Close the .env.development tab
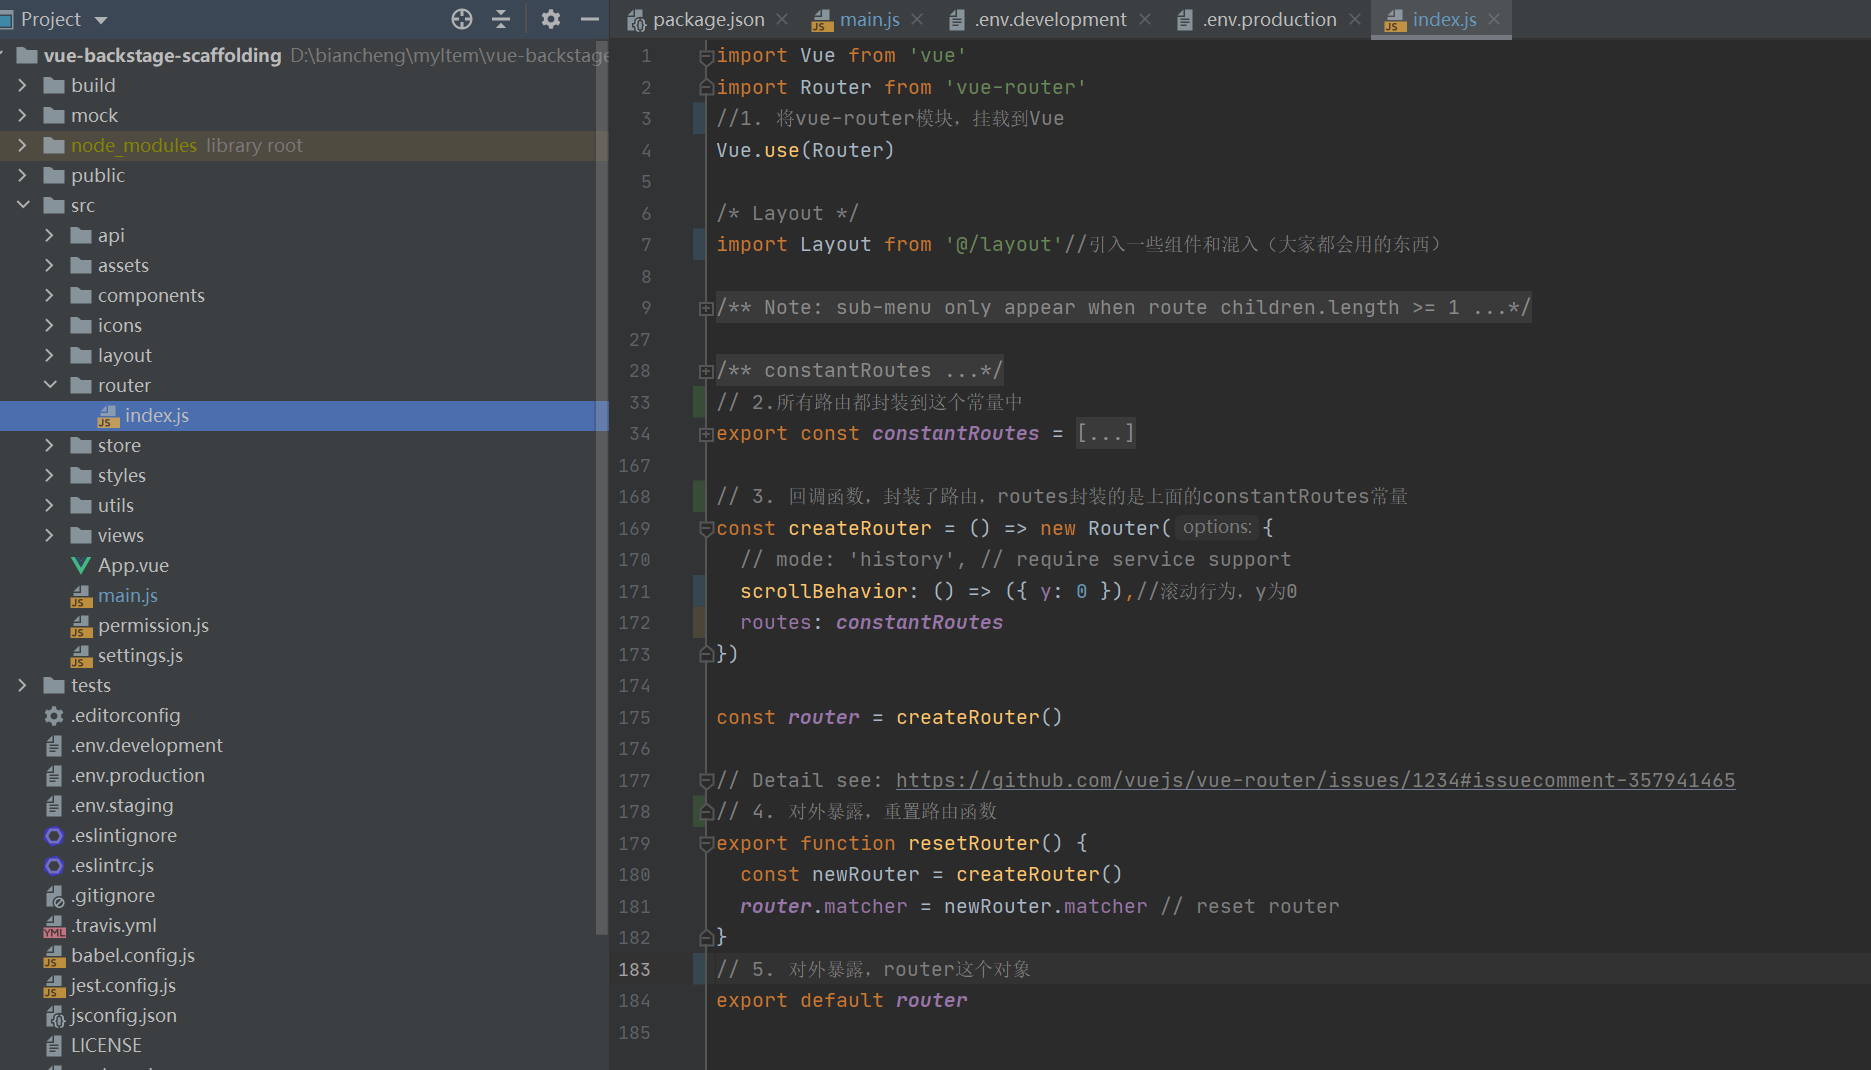Screen dimensions: 1871x1070 (x=1145, y=19)
